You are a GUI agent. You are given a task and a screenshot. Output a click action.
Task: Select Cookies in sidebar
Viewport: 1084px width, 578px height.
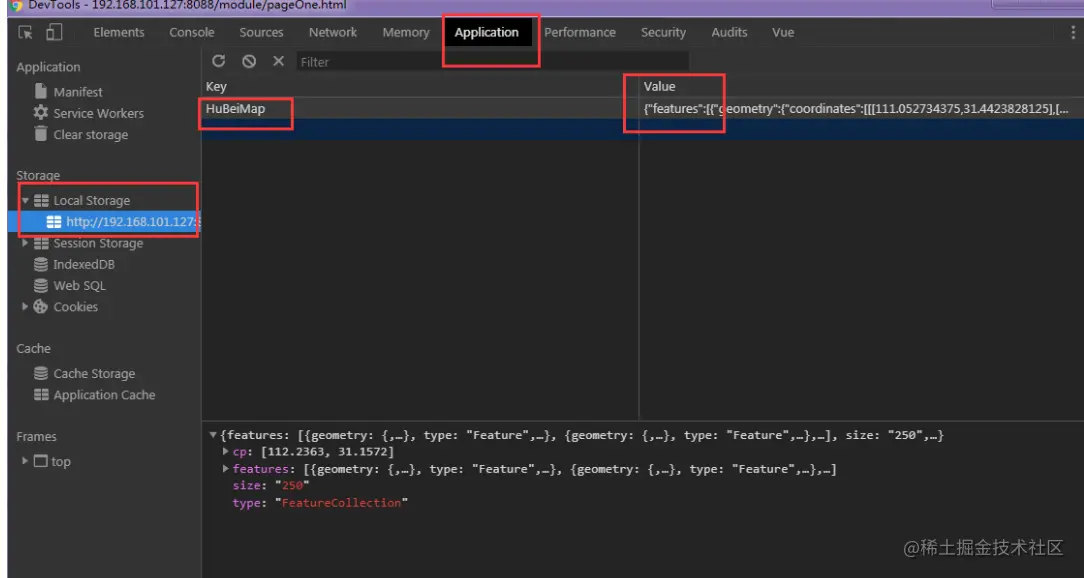coord(75,307)
